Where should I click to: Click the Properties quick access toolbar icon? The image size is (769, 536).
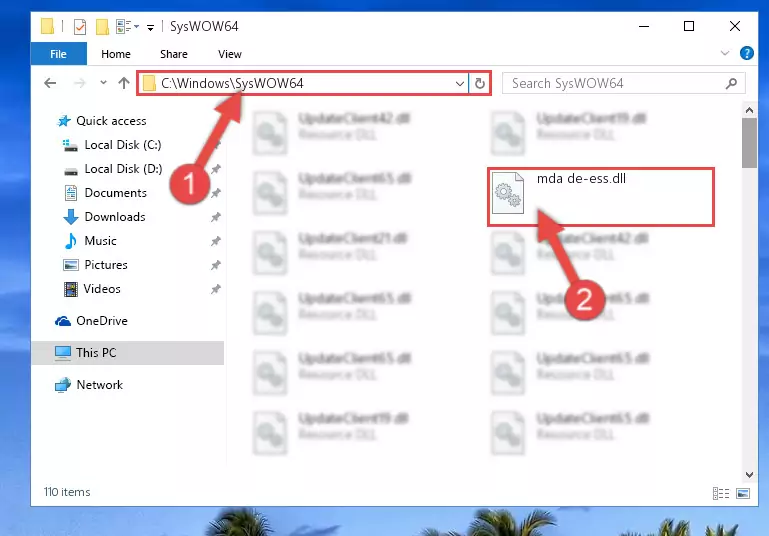[x=79, y=26]
